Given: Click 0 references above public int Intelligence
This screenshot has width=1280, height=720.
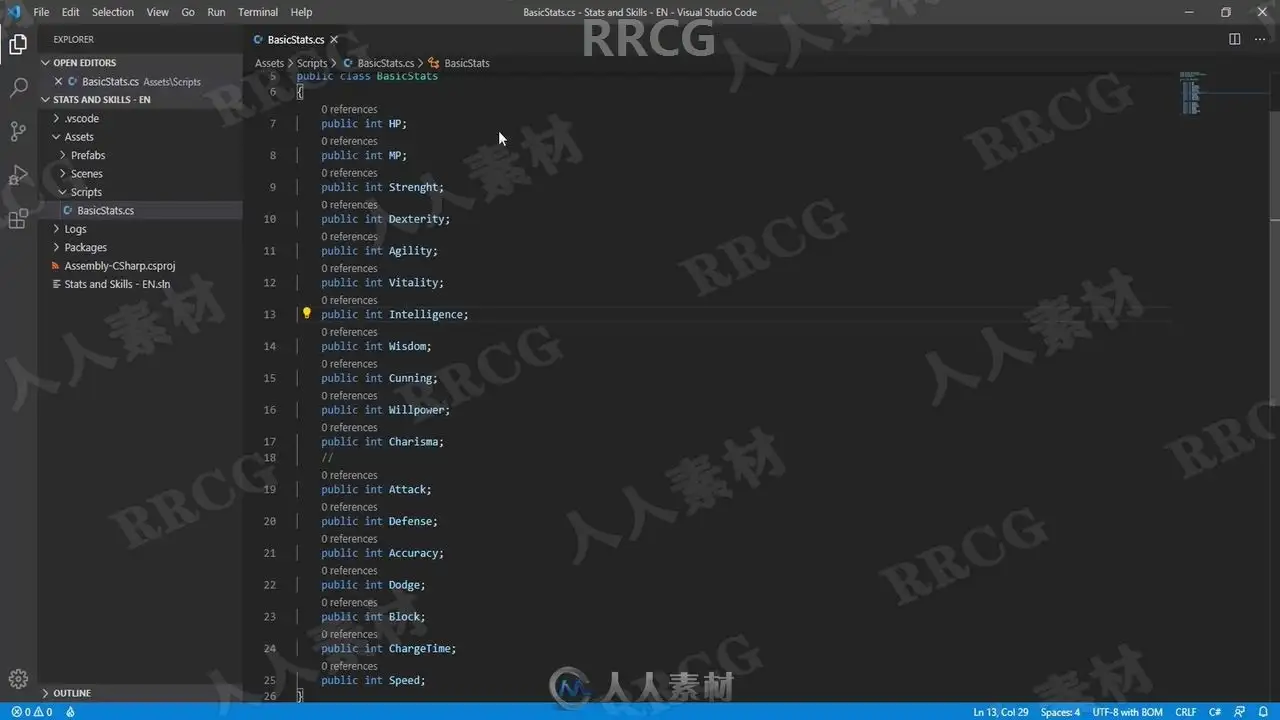Looking at the screenshot, I should [x=349, y=300].
